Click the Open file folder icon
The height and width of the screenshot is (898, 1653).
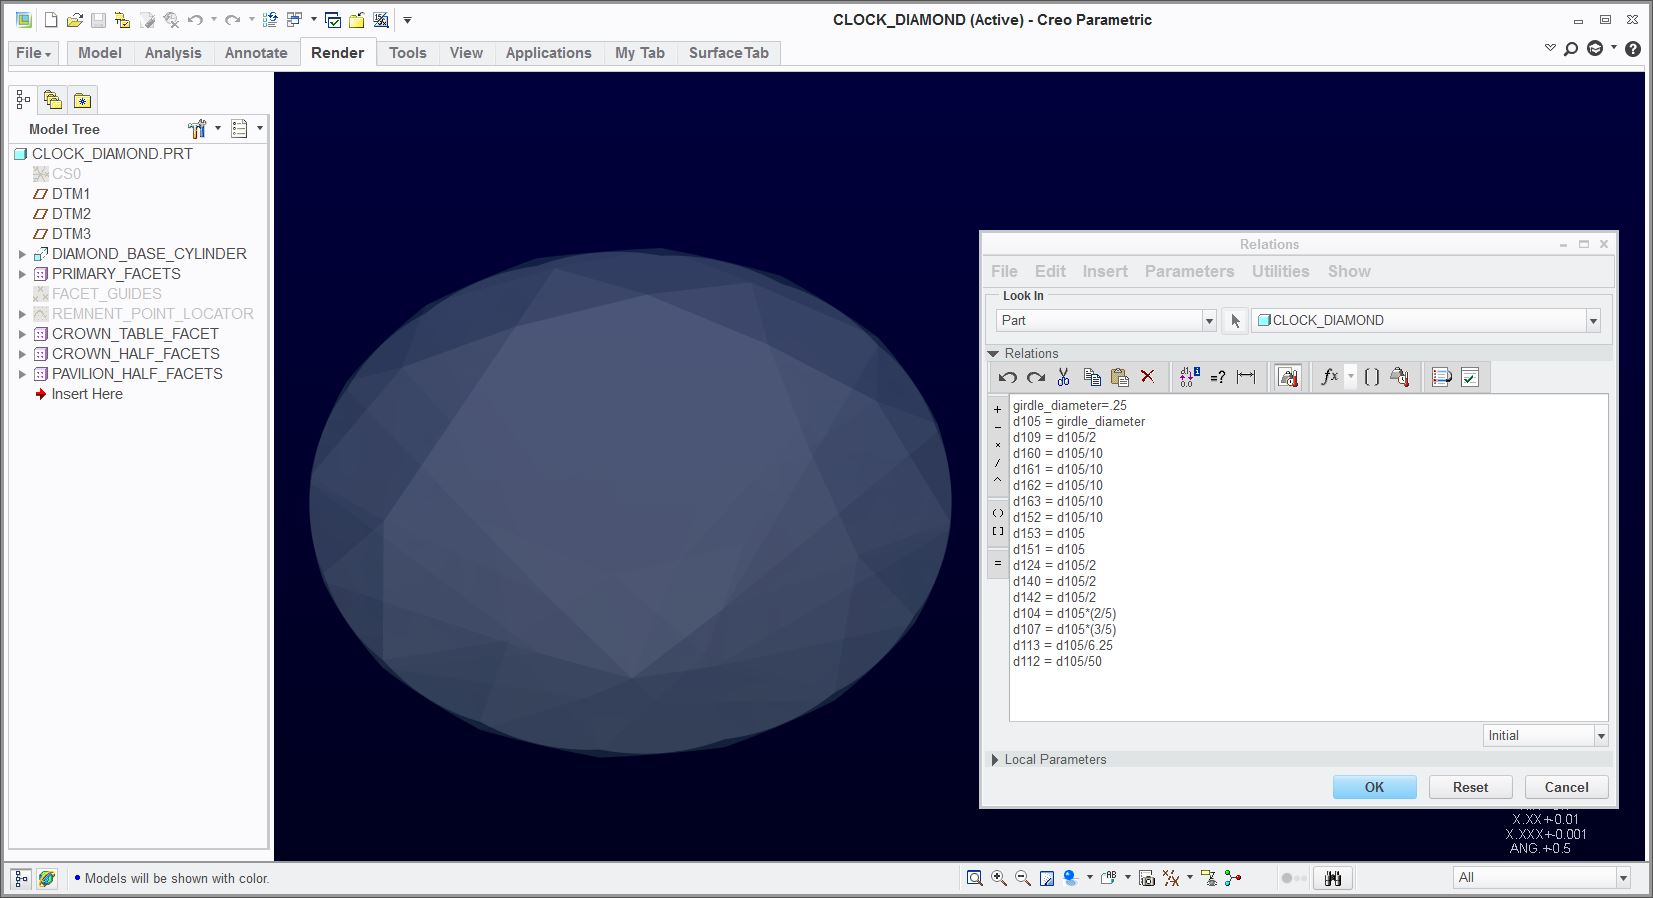pos(75,20)
